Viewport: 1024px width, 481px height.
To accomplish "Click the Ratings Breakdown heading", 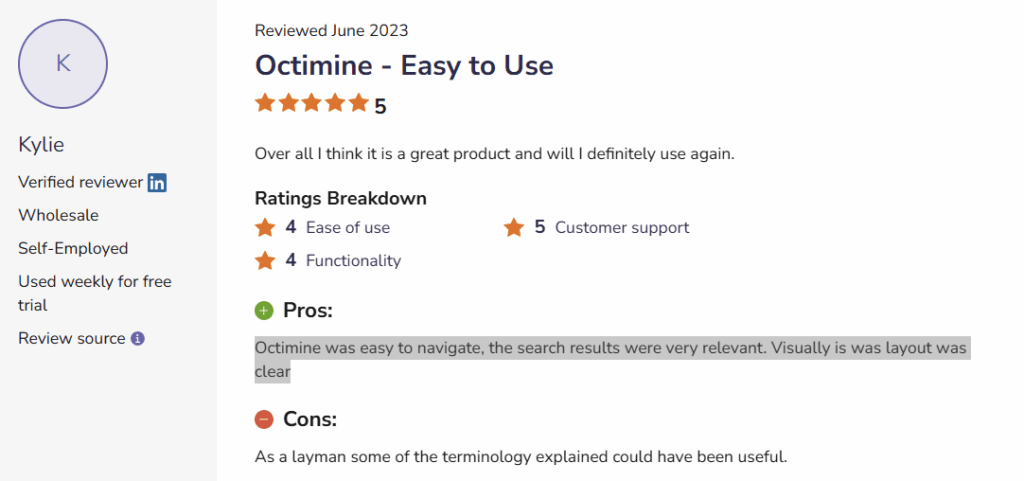I will click(340, 198).
